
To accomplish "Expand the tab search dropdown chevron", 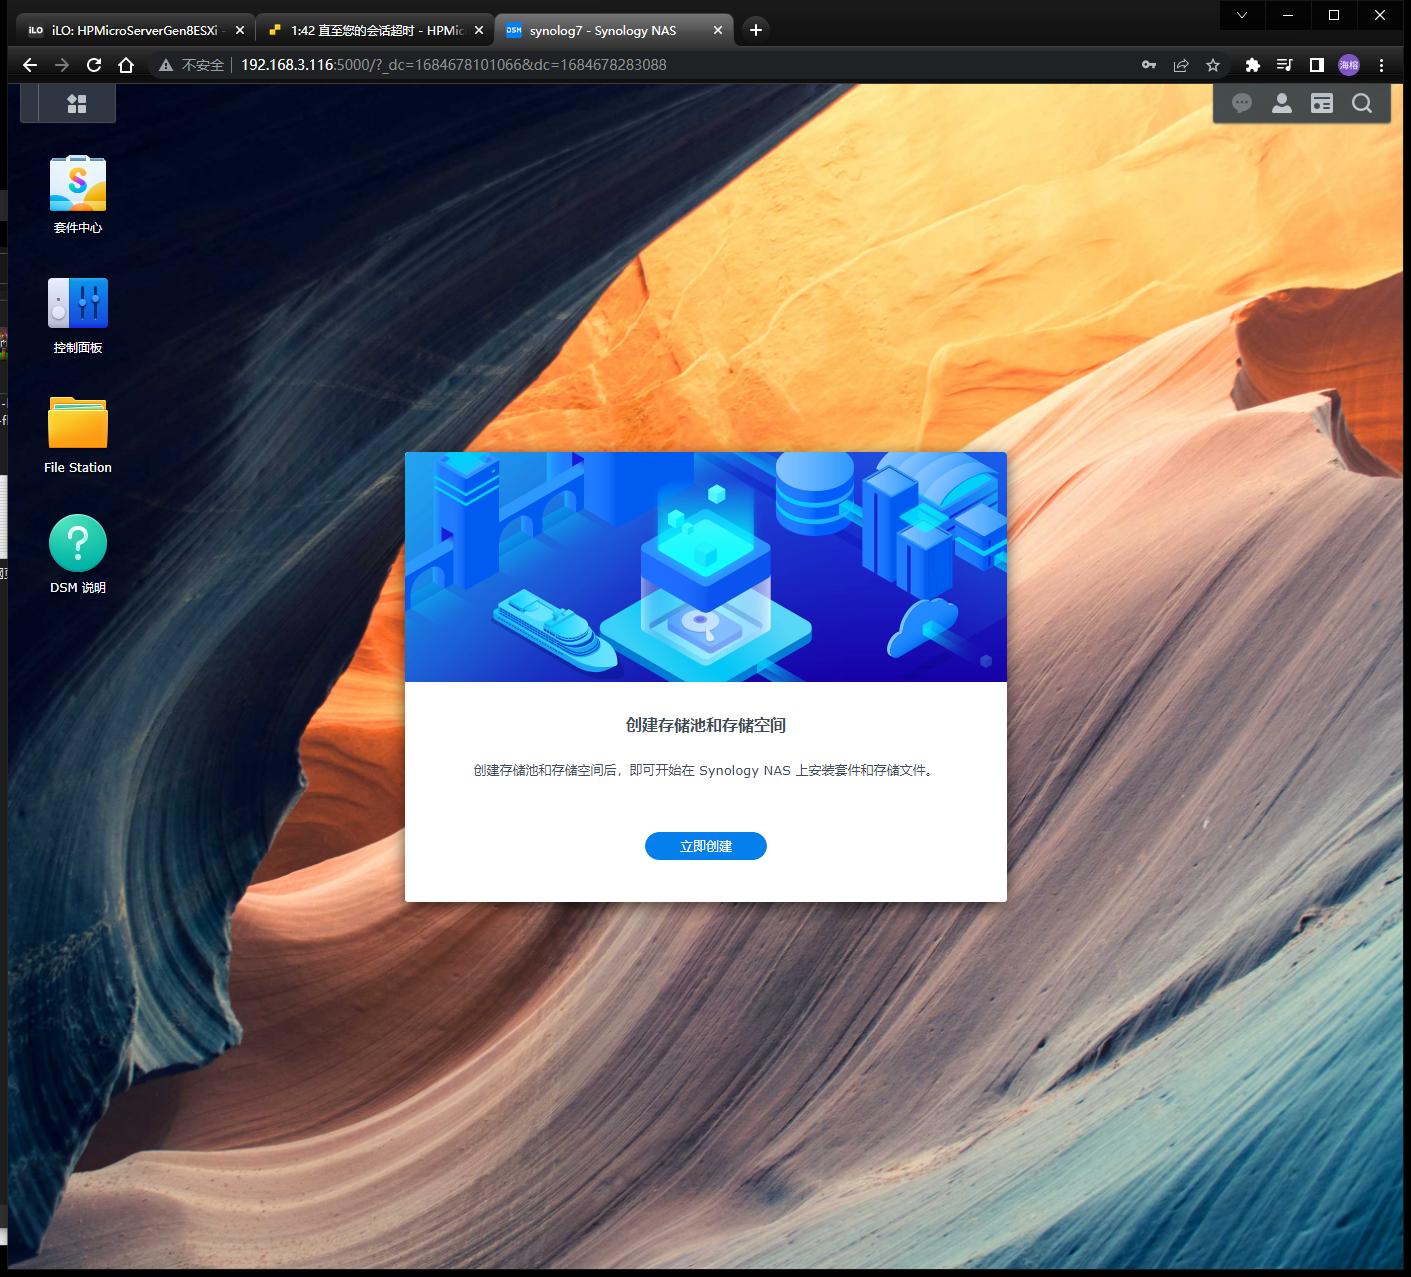I will (x=1242, y=15).
